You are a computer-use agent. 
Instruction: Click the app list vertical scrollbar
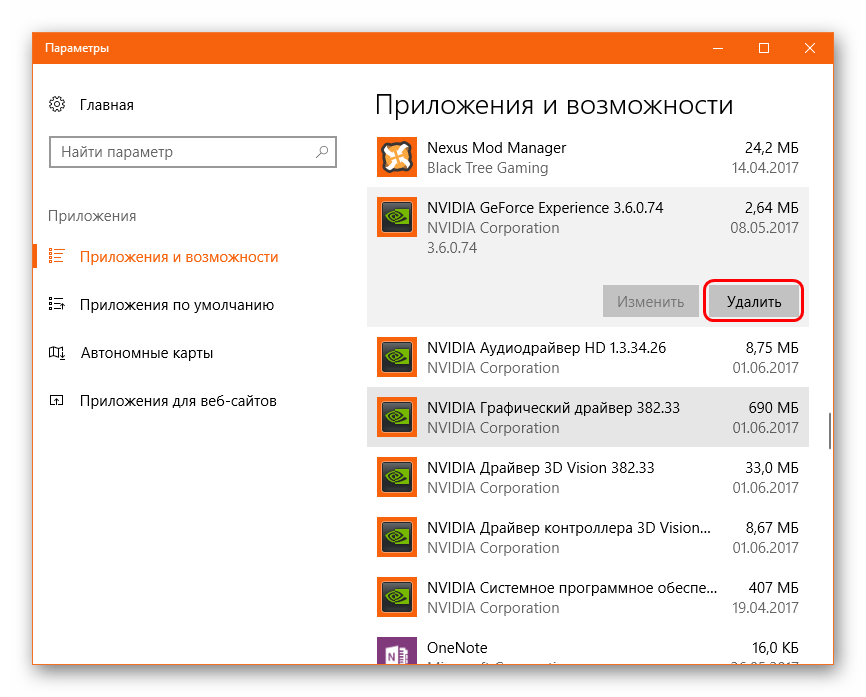pyautogui.click(x=828, y=431)
